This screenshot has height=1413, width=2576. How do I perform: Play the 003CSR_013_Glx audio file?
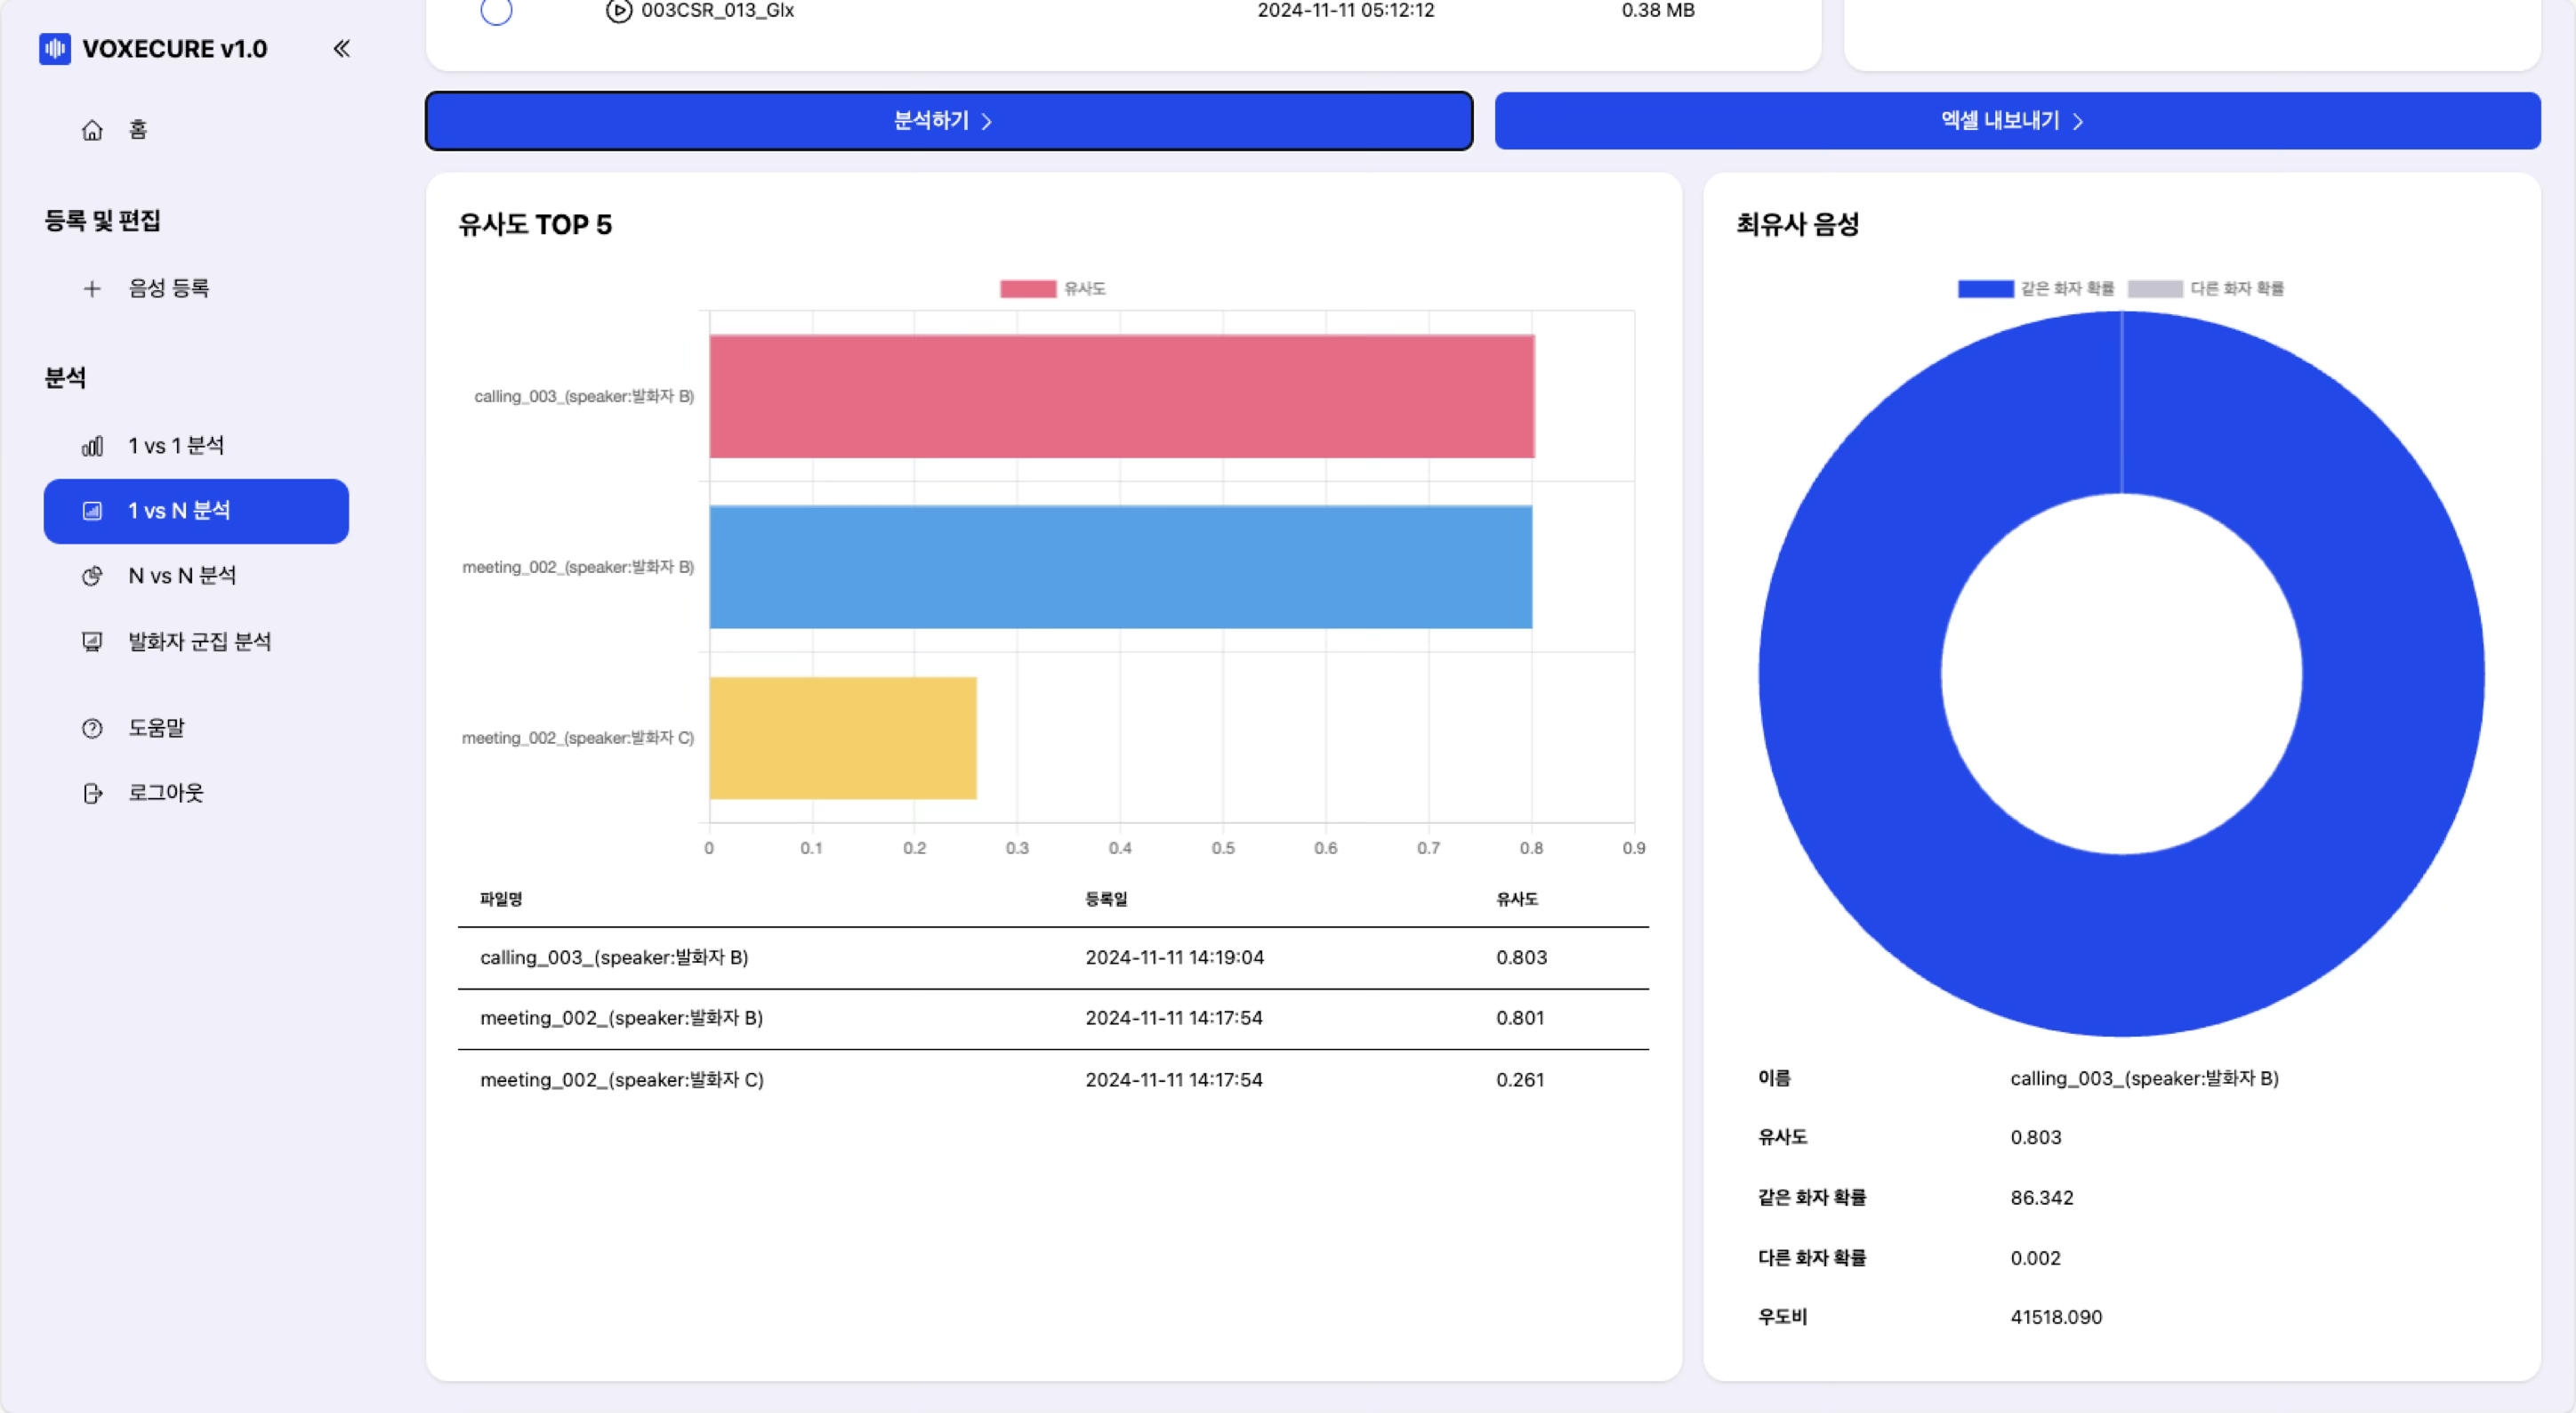(x=619, y=11)
